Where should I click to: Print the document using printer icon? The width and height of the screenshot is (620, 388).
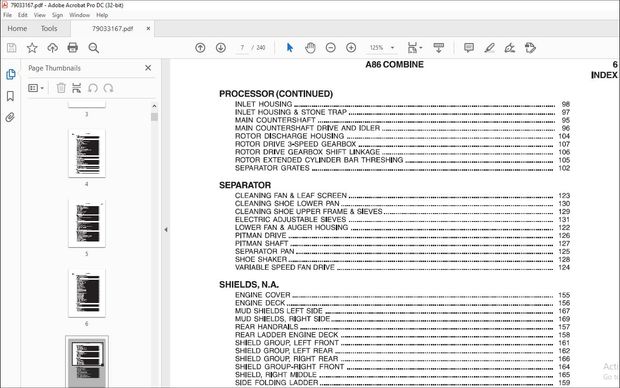tap(73, 48)
